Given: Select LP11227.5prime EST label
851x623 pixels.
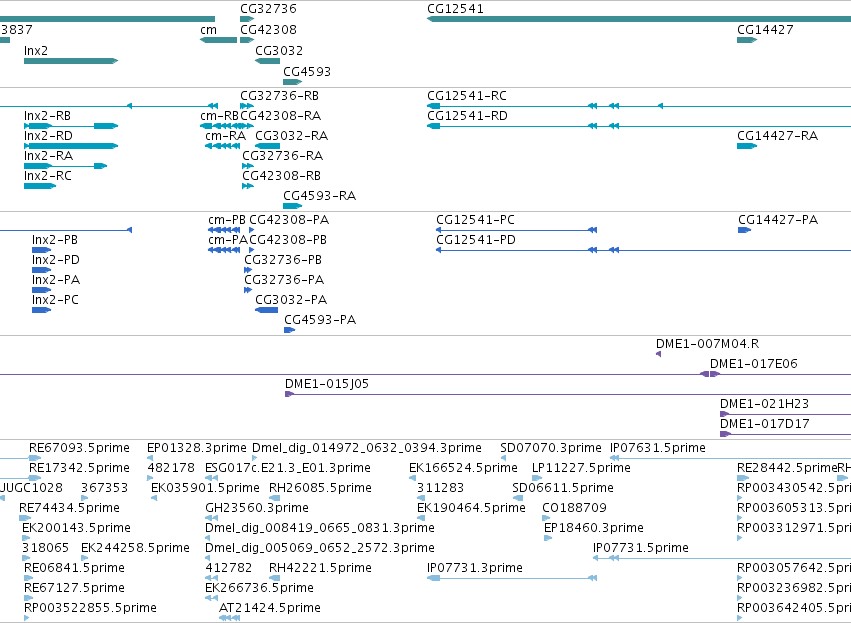Looking at the screenshot, I should tap(581, 468).
